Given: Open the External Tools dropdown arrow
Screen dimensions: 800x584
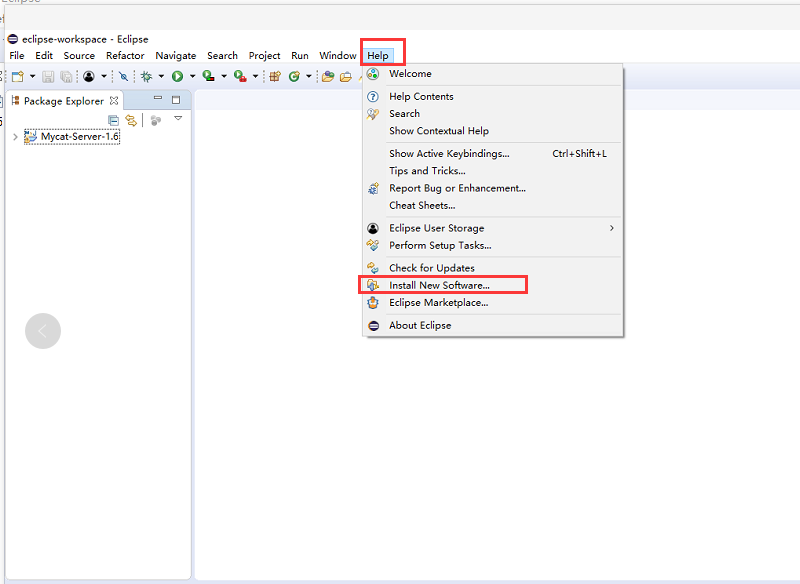Looking at the screenshot, I should (255, 77).
